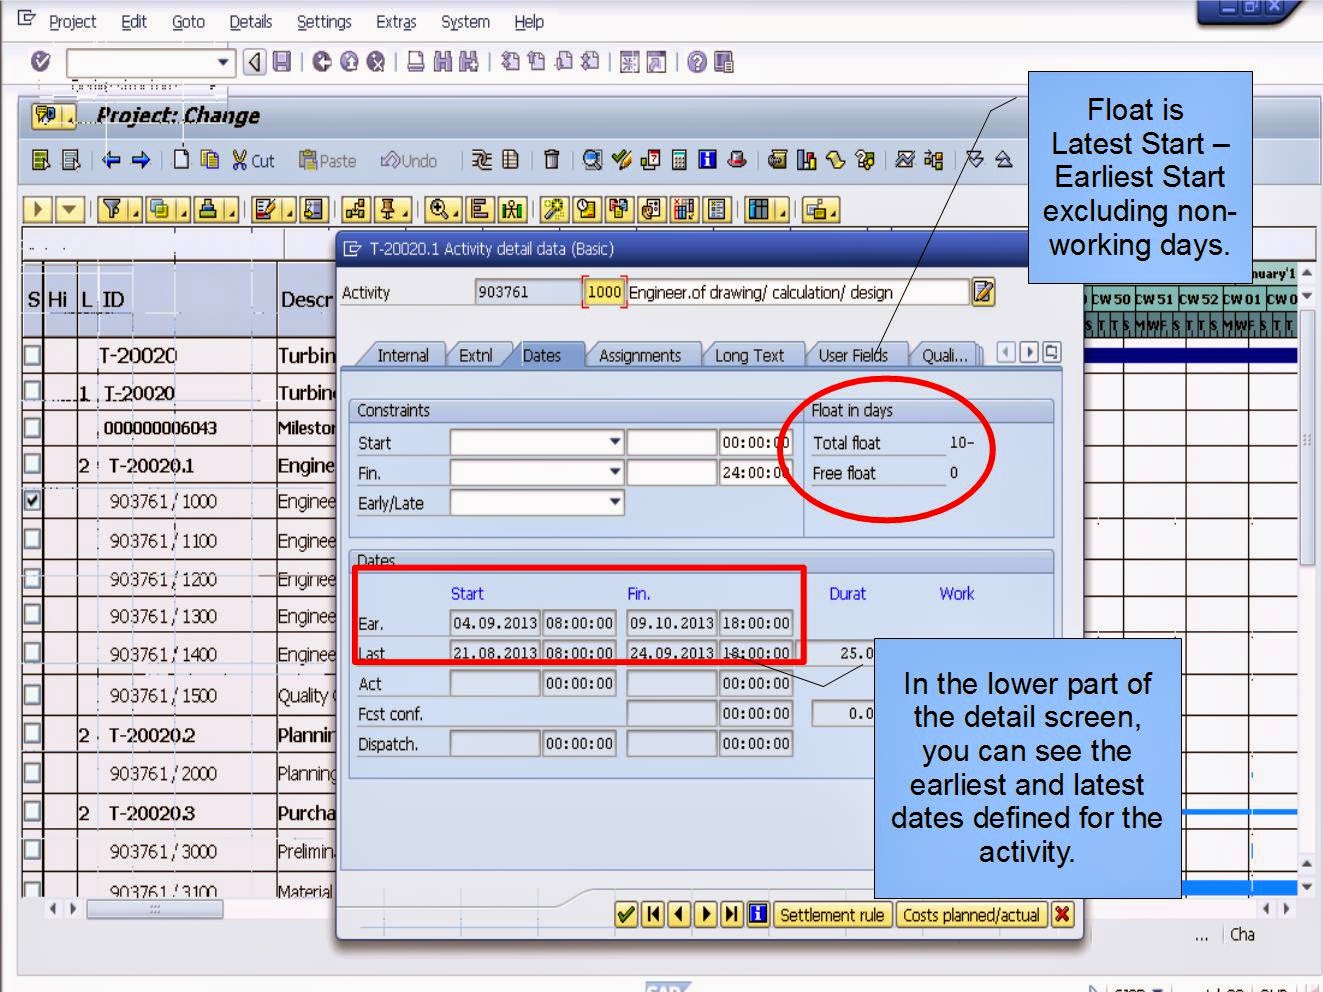Open the Early/Late dropdown
Screen dimensions: 1323x992
[614, 503]
